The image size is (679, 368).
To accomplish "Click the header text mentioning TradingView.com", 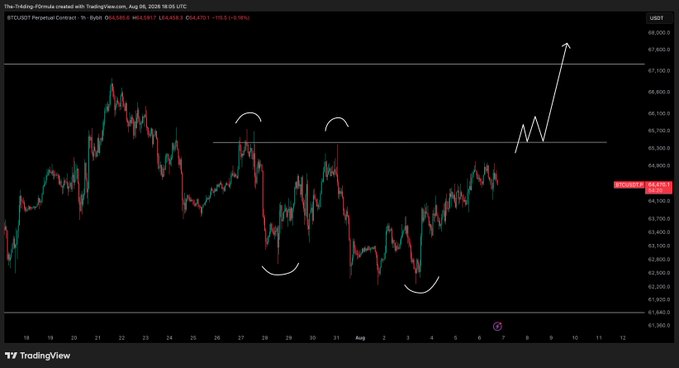I will pyautogui.click(x=95, y=6).
